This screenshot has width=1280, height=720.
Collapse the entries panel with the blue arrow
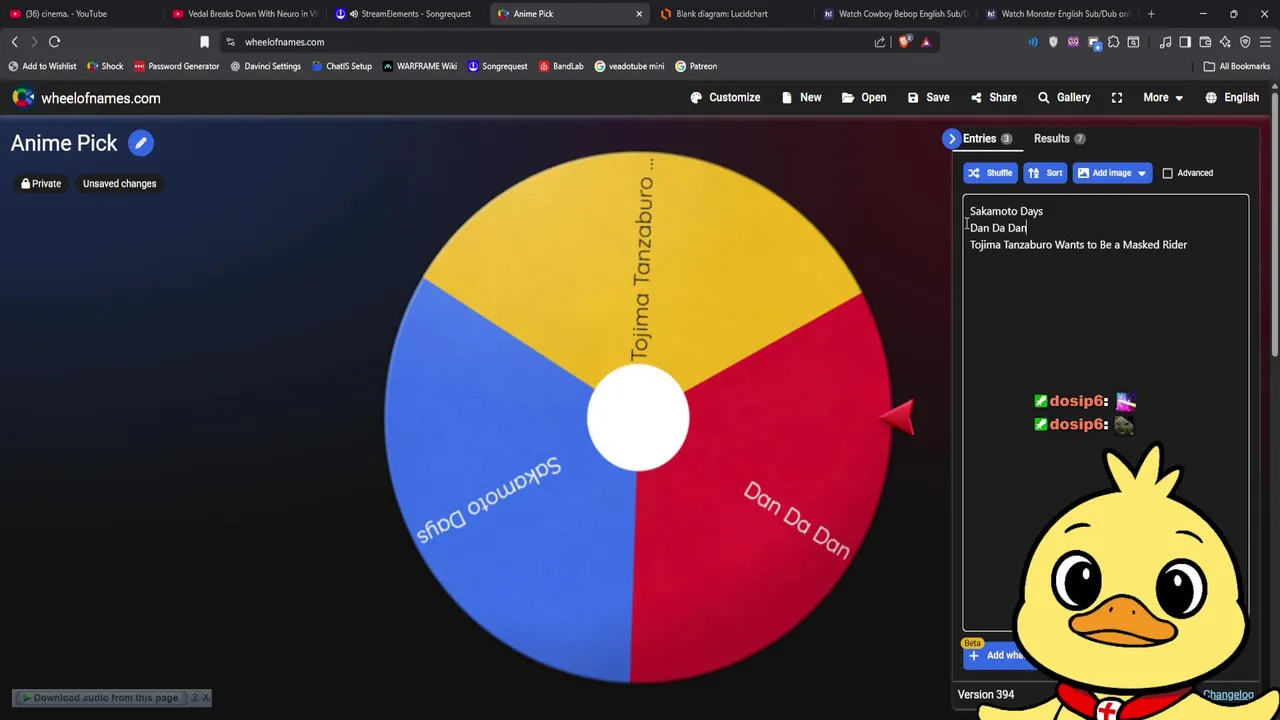point(952,139)
